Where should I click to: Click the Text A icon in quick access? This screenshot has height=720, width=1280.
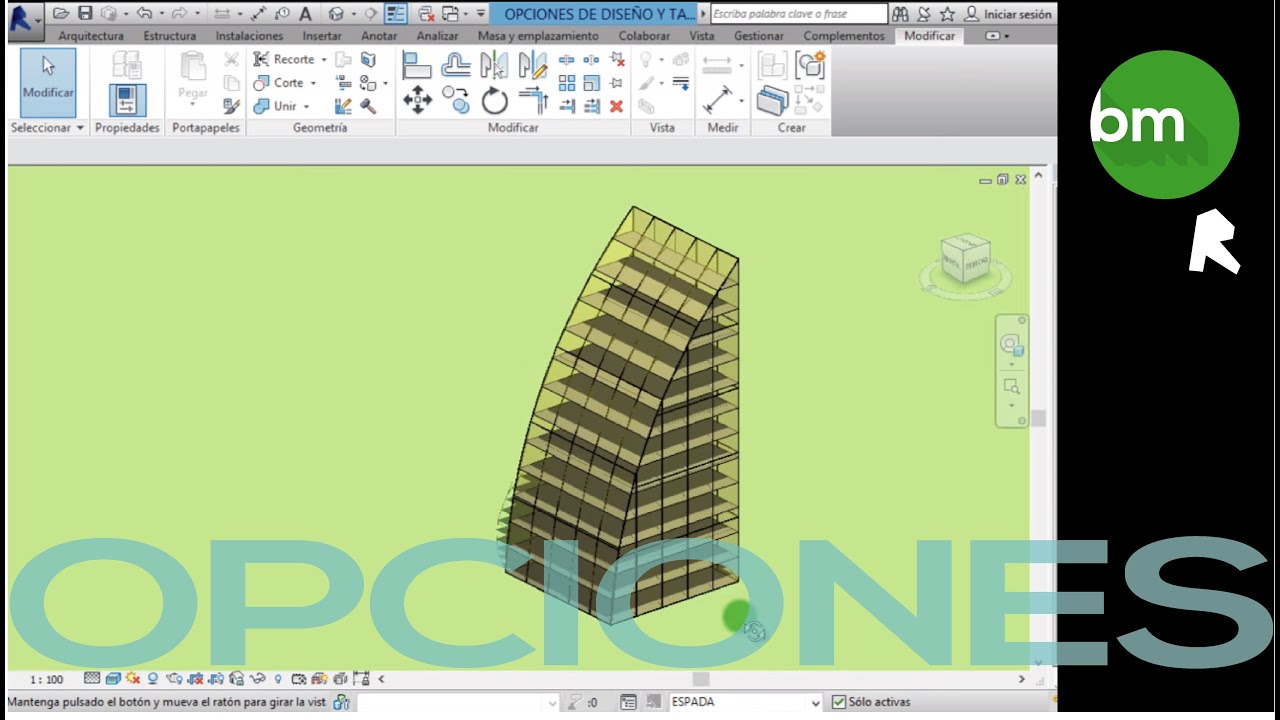coord(306,13)
